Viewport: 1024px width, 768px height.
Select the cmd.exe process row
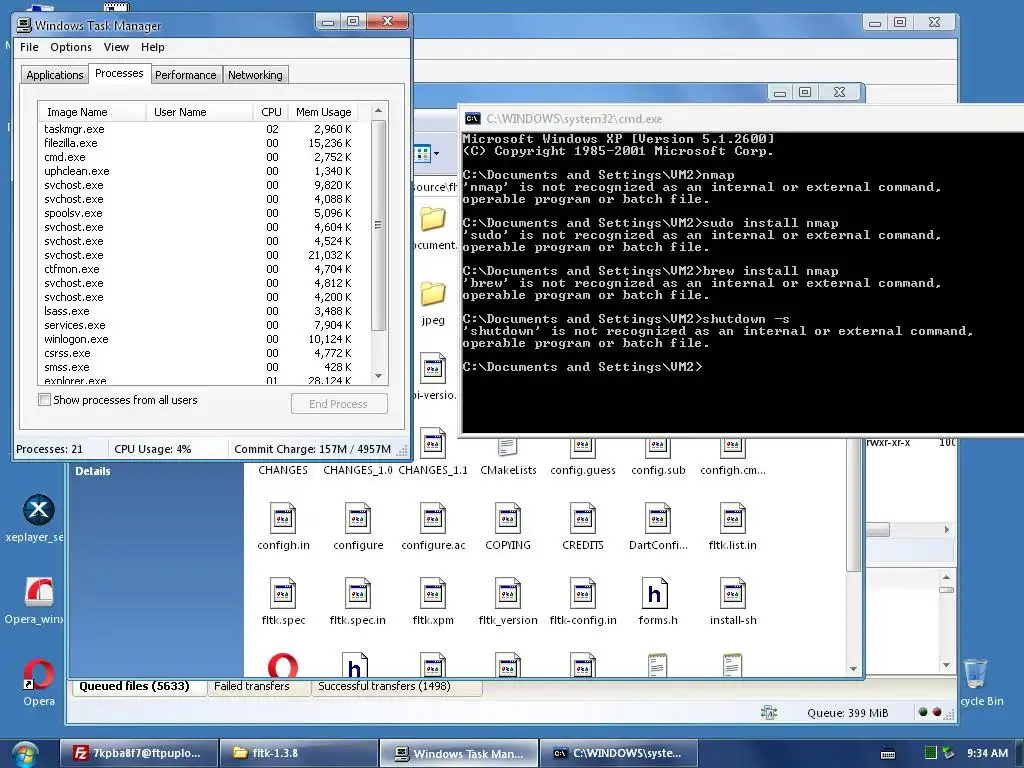coord(198,157)
